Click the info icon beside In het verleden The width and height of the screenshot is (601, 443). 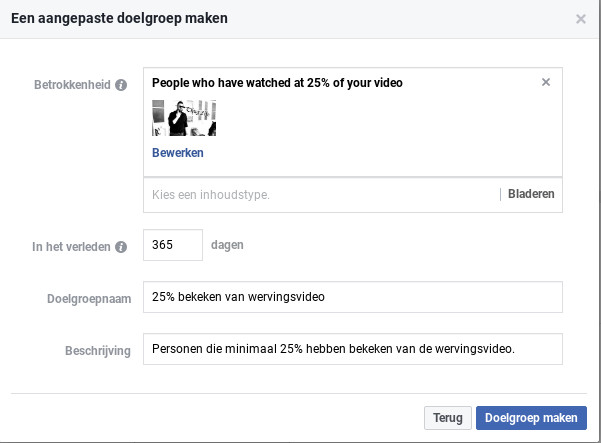pyautogui.click(x=121, y=247)
